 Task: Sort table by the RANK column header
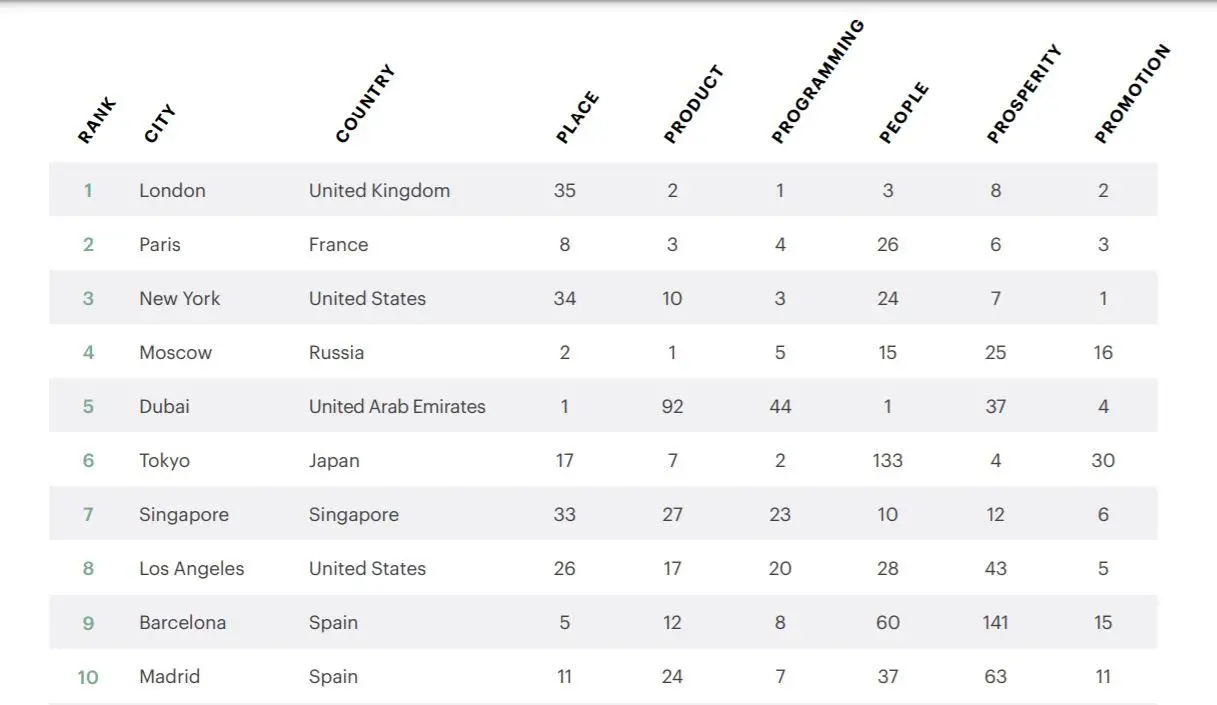point(97,121)
